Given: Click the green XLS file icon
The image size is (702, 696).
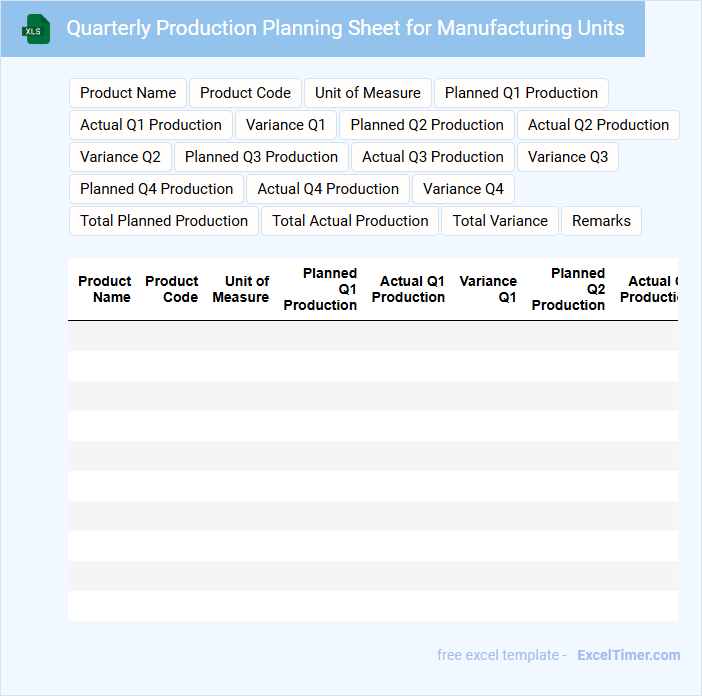Looking at the screenshot, I should pyautogui.click(x=35, y=29).
